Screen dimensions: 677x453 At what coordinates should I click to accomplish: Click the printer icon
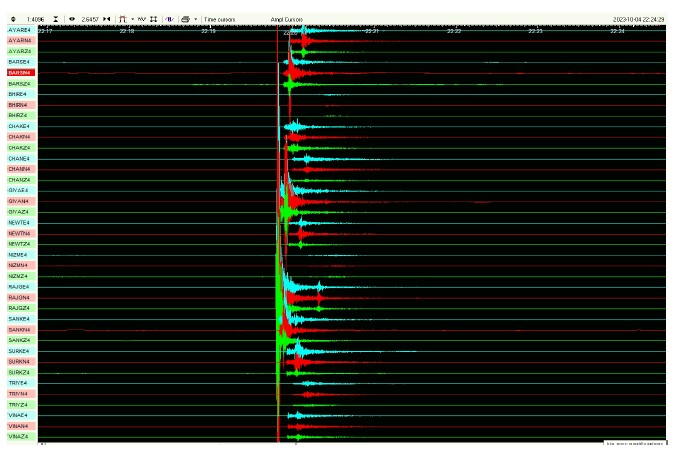[185, 19]
